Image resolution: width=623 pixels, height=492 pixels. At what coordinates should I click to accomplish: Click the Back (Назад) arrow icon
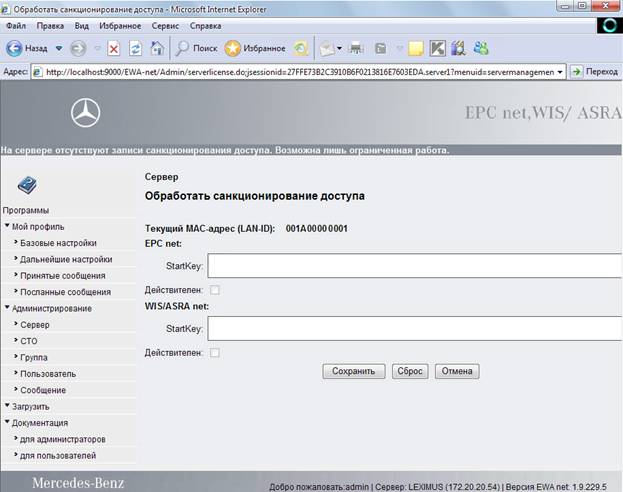(14, 48)
